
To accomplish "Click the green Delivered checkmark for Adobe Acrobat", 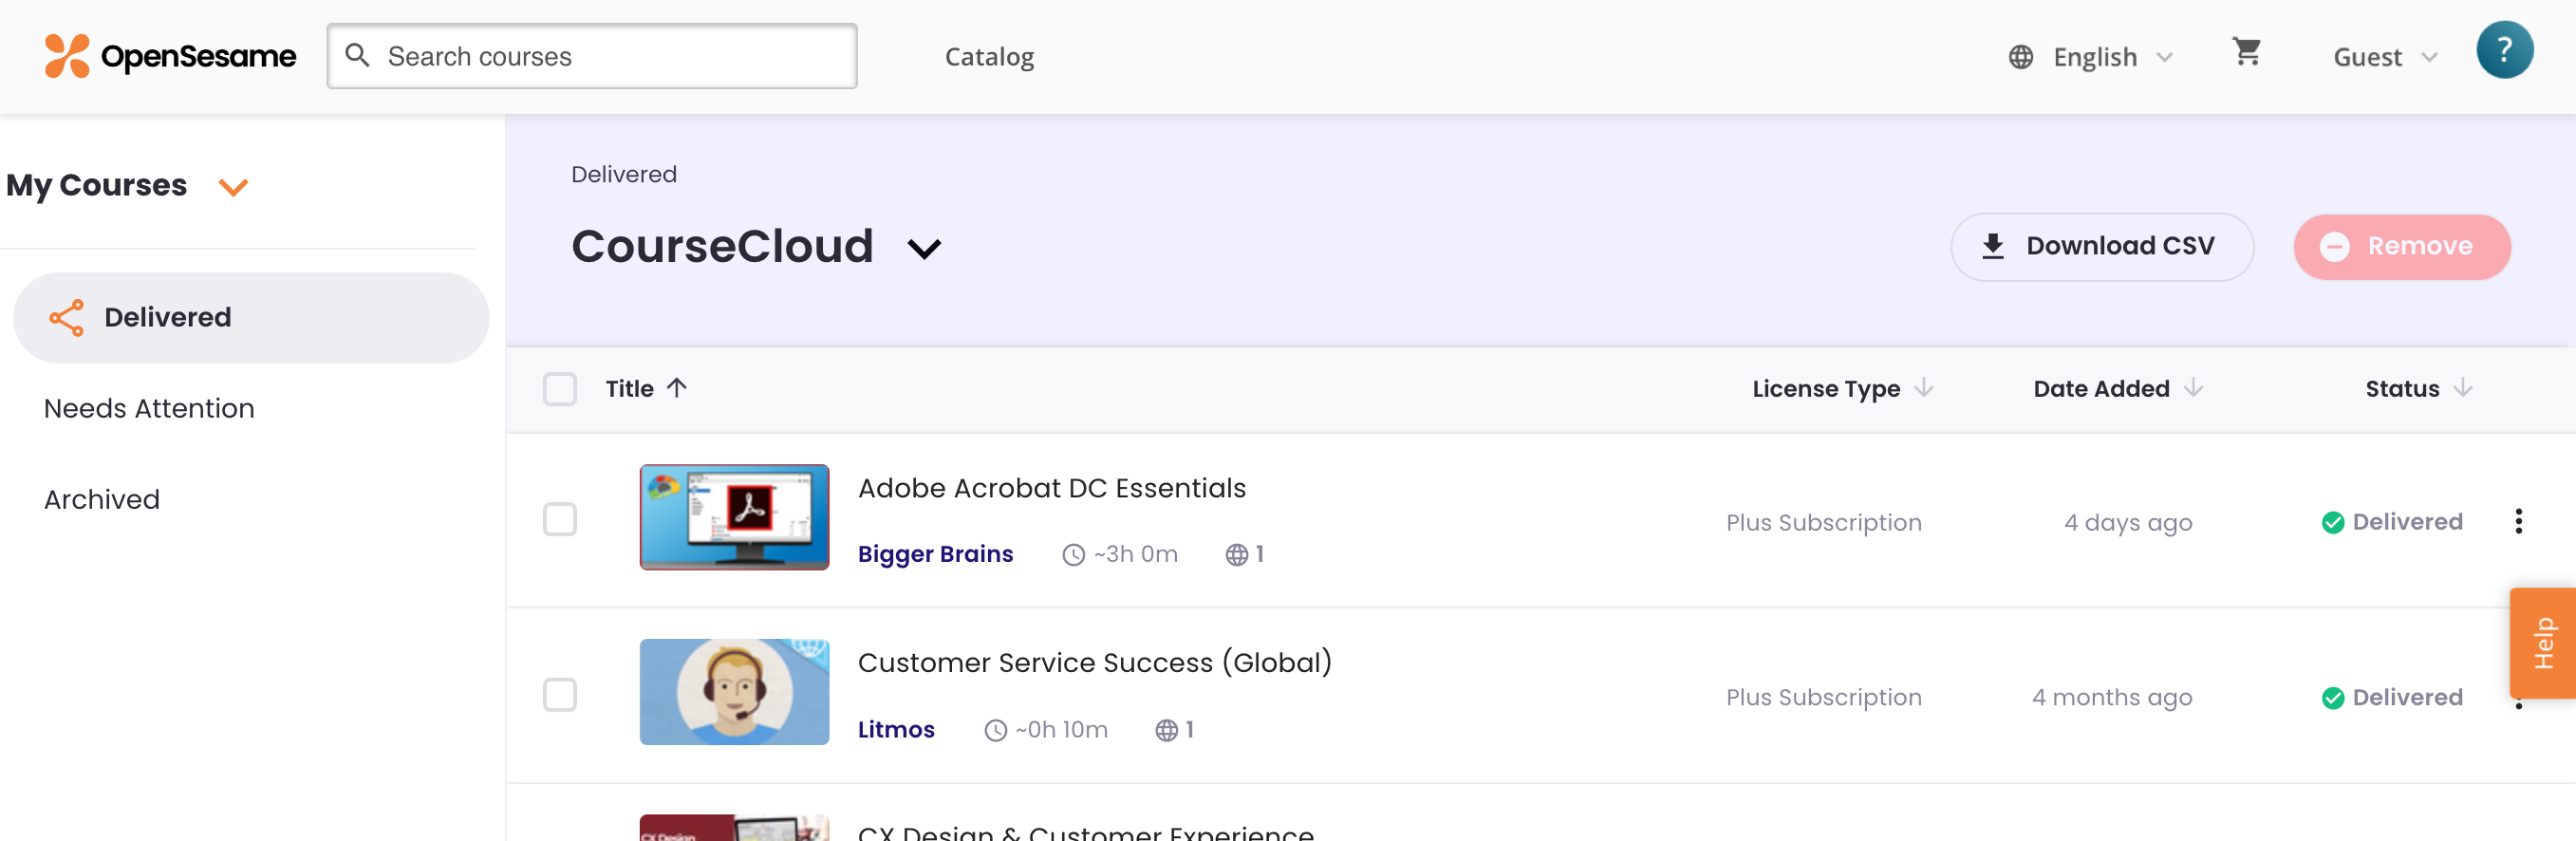I will click(x=2332, y=522).
